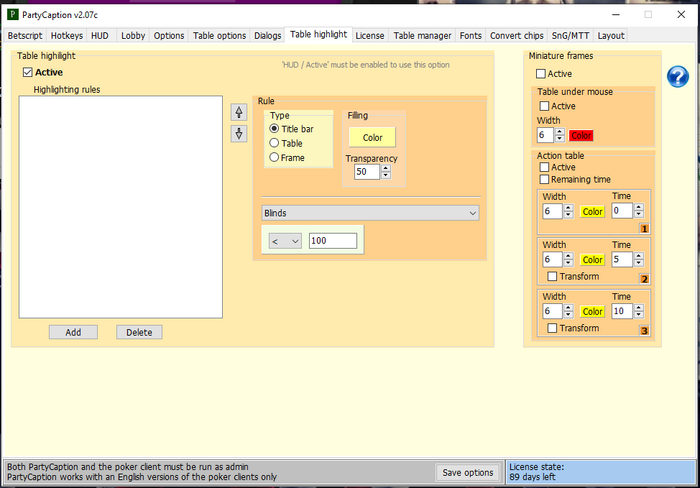
Task: Open the blue help question mark icon
Action: (x=678, y=76)
